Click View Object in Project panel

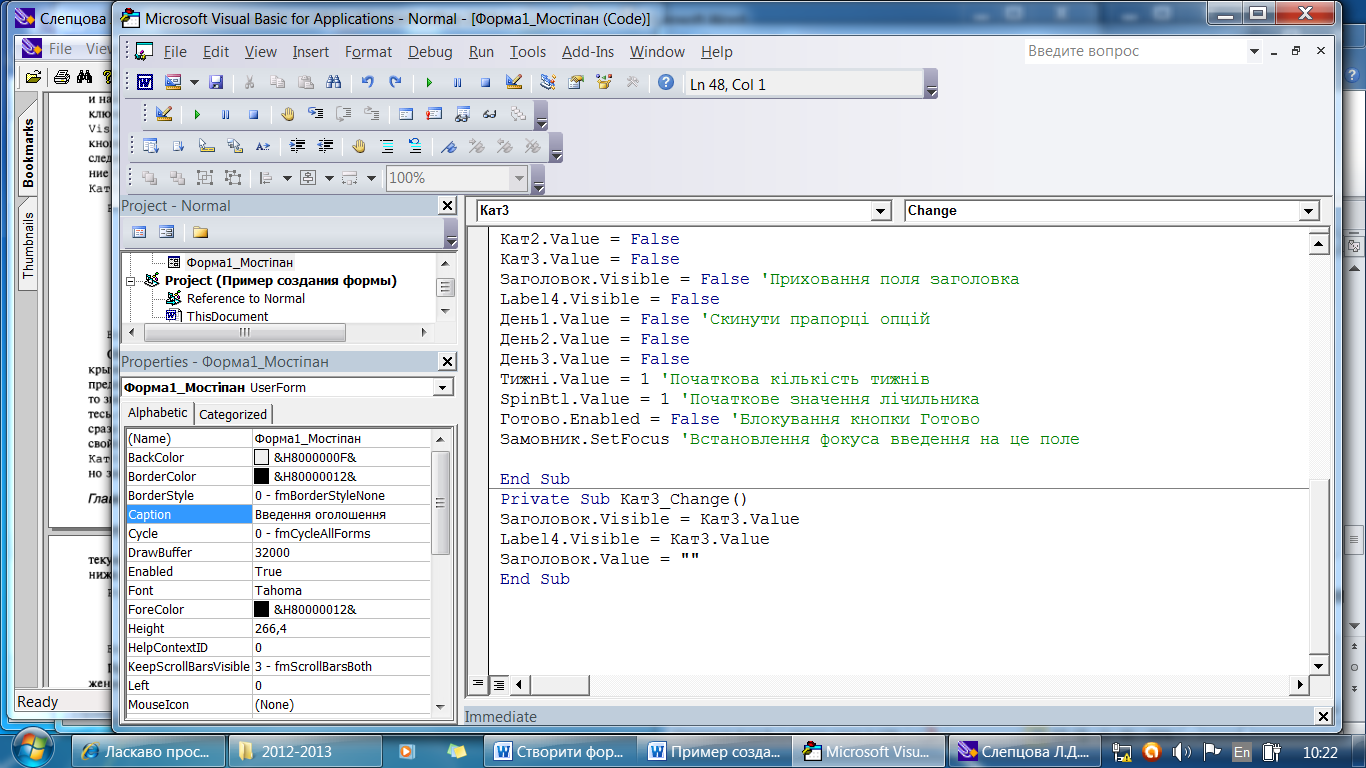point(166,232)
